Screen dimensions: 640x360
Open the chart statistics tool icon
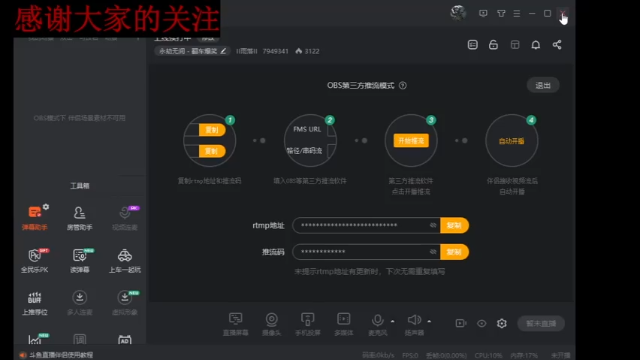point(35,340)
